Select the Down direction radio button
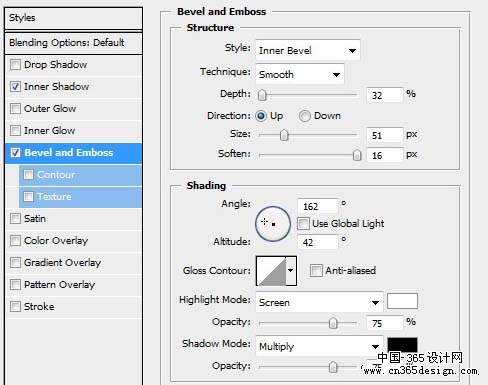 click(304, 116)
